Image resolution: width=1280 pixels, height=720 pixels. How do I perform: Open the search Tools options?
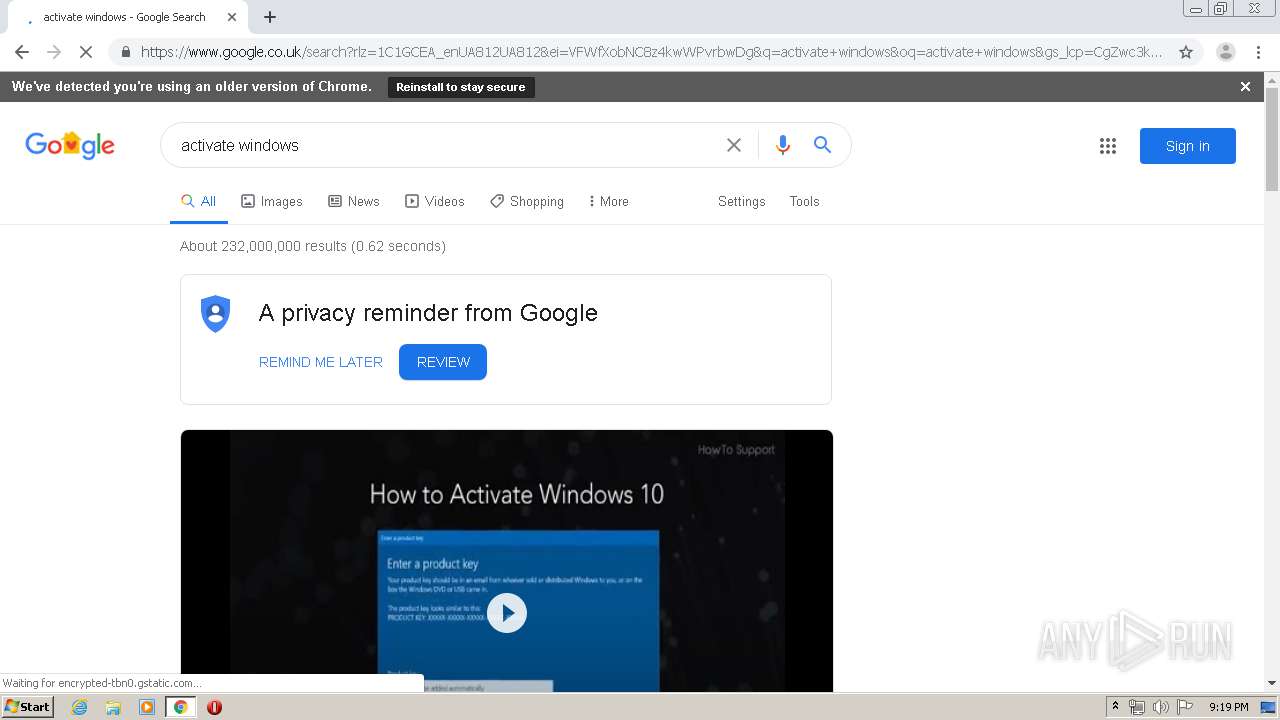[x=804, y=201]
